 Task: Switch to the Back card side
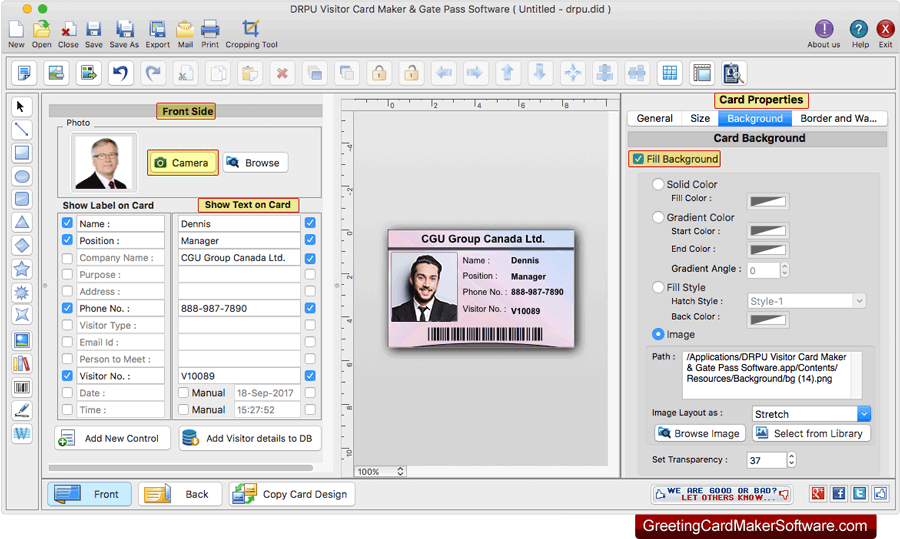tap(180, 494)
